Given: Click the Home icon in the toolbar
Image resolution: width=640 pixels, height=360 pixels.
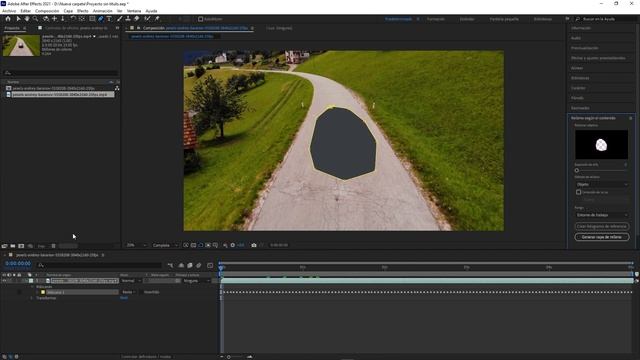Looking at the screenshot, I should point(8,19).
